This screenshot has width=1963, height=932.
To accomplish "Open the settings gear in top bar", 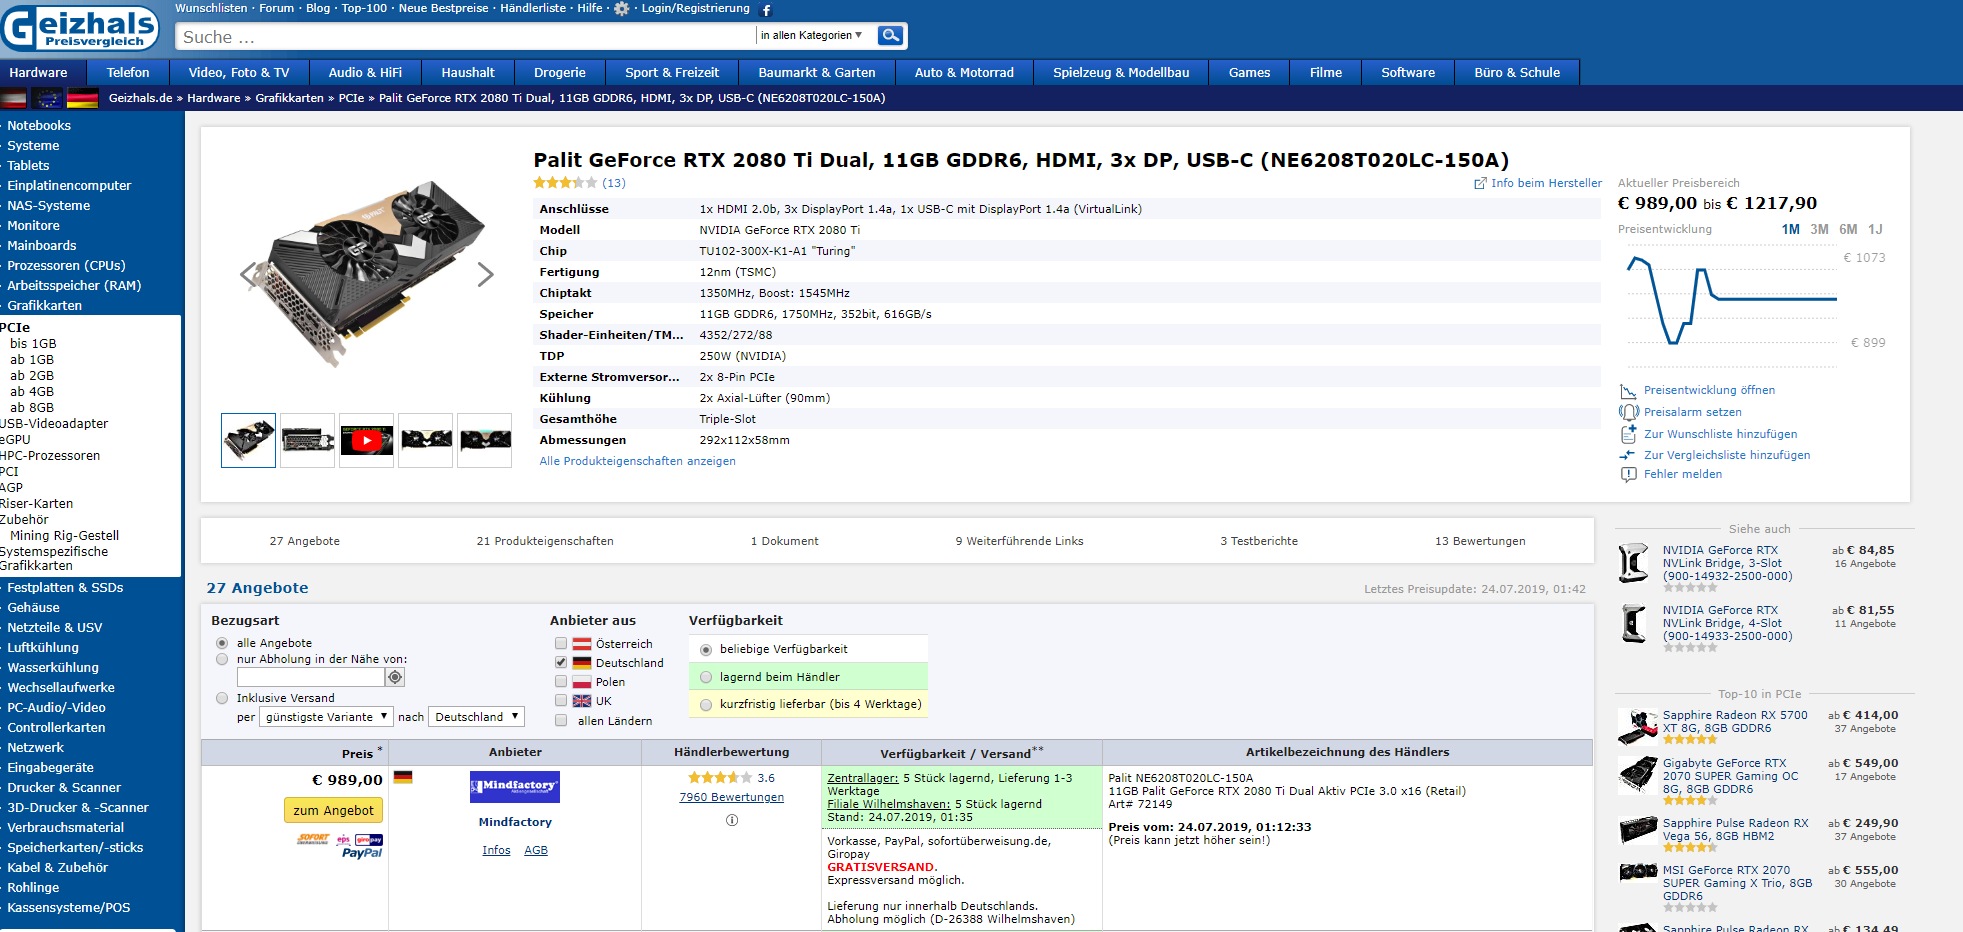I will coord(622,9).
